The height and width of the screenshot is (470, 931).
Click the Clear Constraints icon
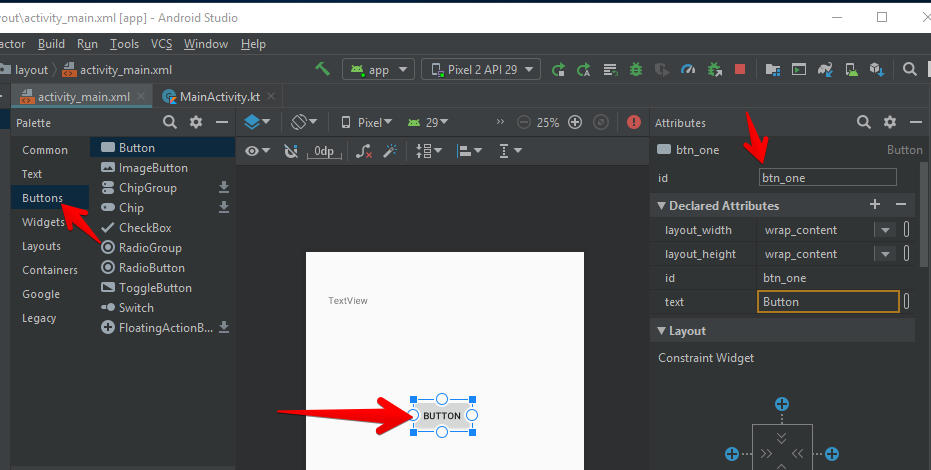tap(364, 151)
